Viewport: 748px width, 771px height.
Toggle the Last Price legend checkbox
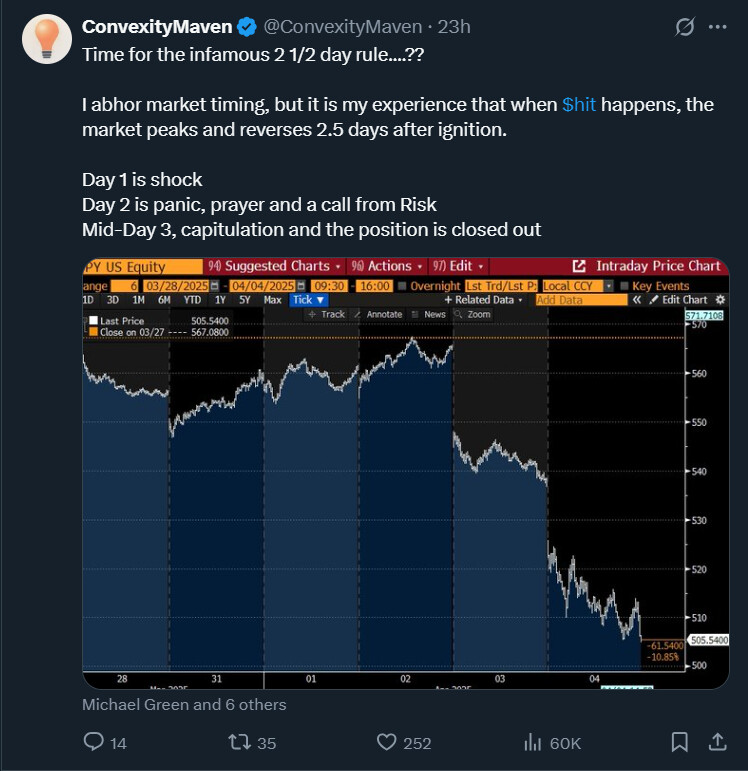point(93,320)
